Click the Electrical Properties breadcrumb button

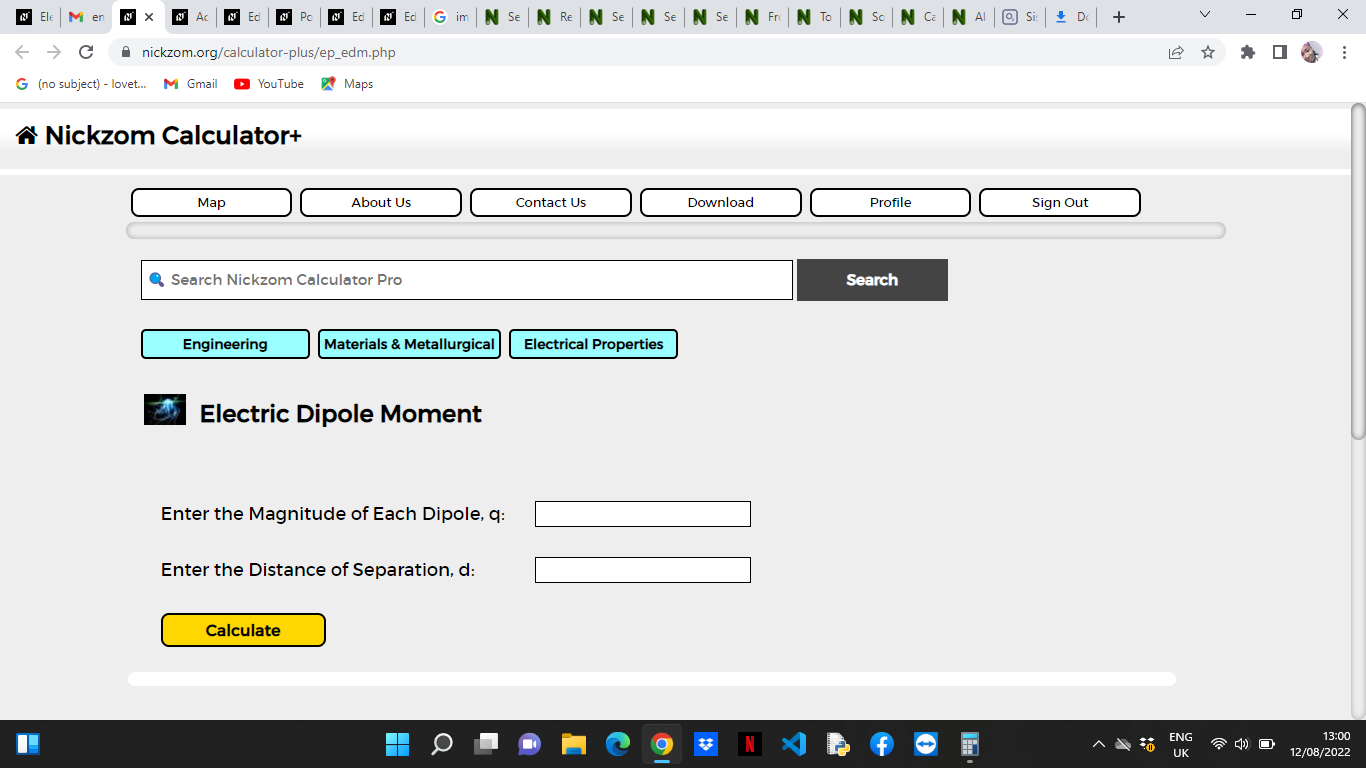(593, 344)
